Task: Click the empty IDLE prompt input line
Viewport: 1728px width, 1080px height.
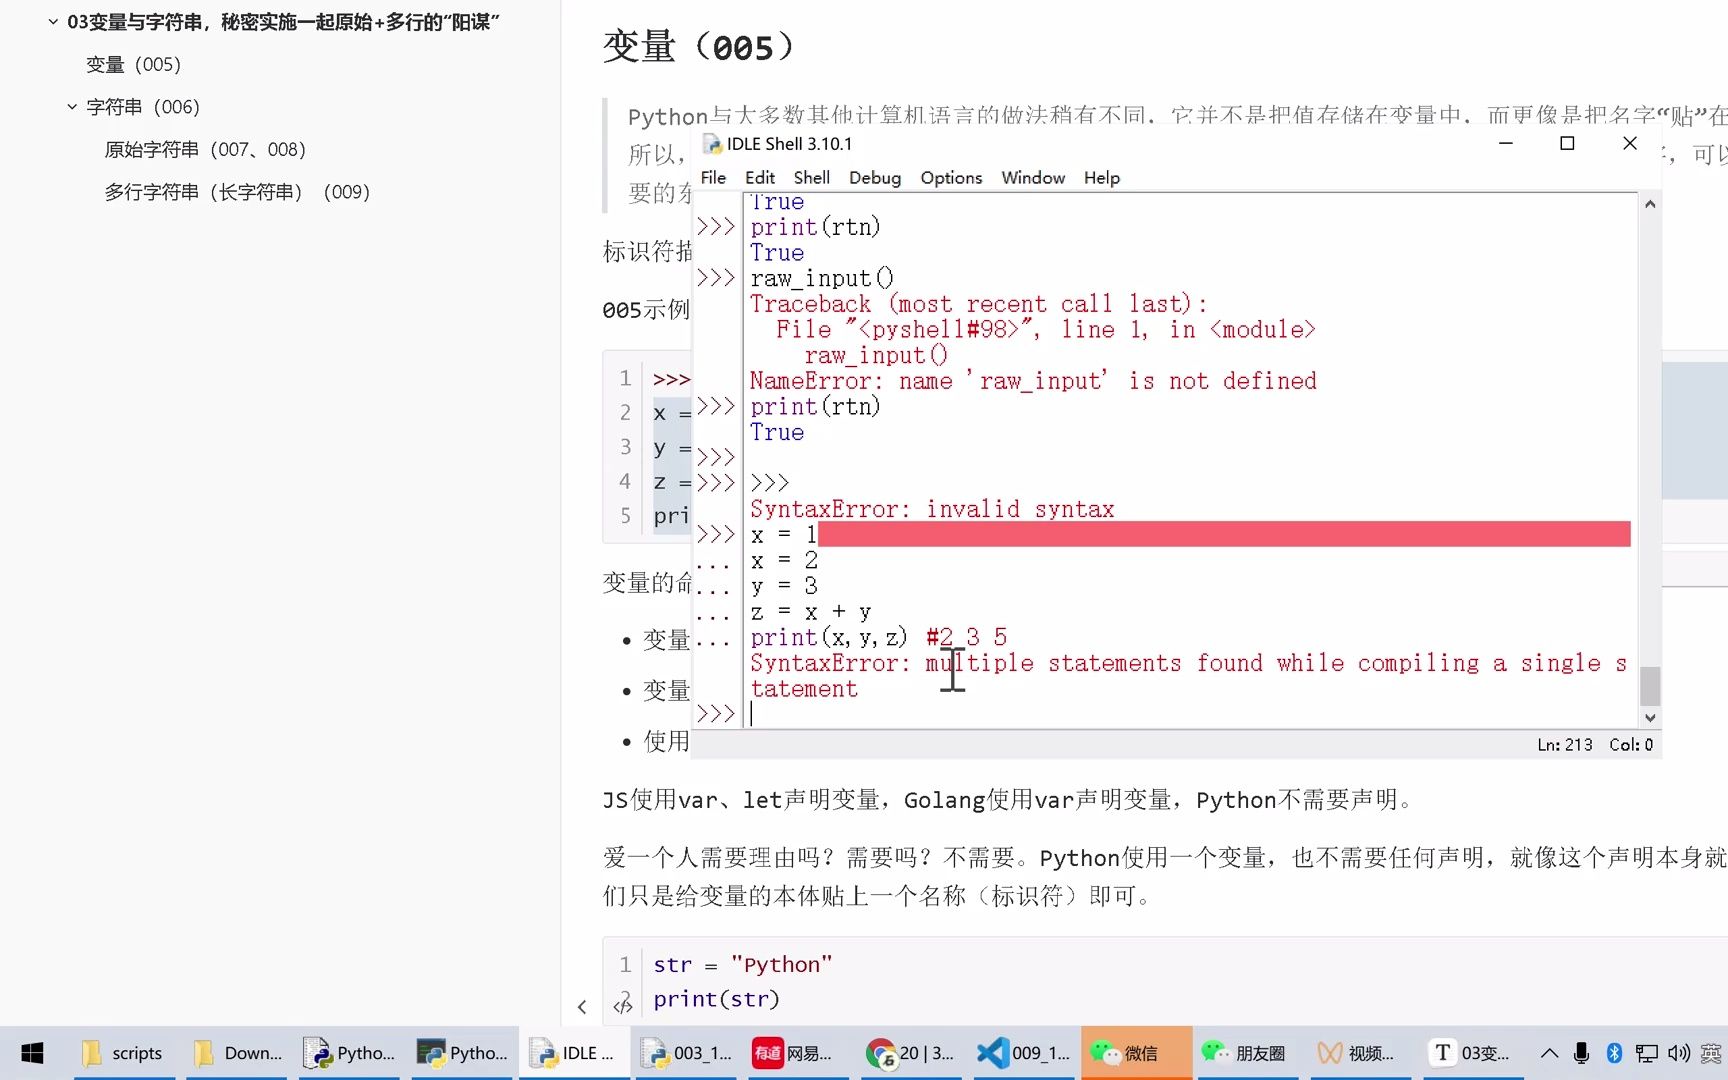Action: pyautogui.click(x=1190, y=714)
